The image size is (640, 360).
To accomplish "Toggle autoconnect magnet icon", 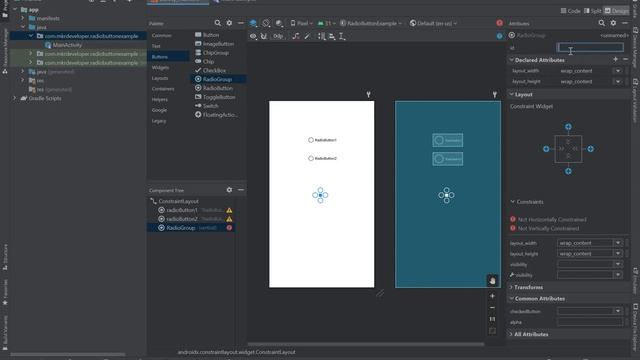I will [x=264, y=36].
